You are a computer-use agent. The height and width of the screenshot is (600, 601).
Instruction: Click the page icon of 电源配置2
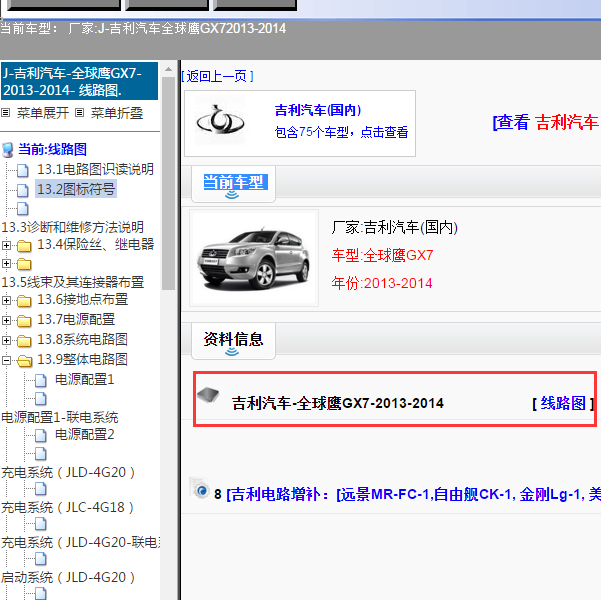pyautogui.click(x=41, y=436)
